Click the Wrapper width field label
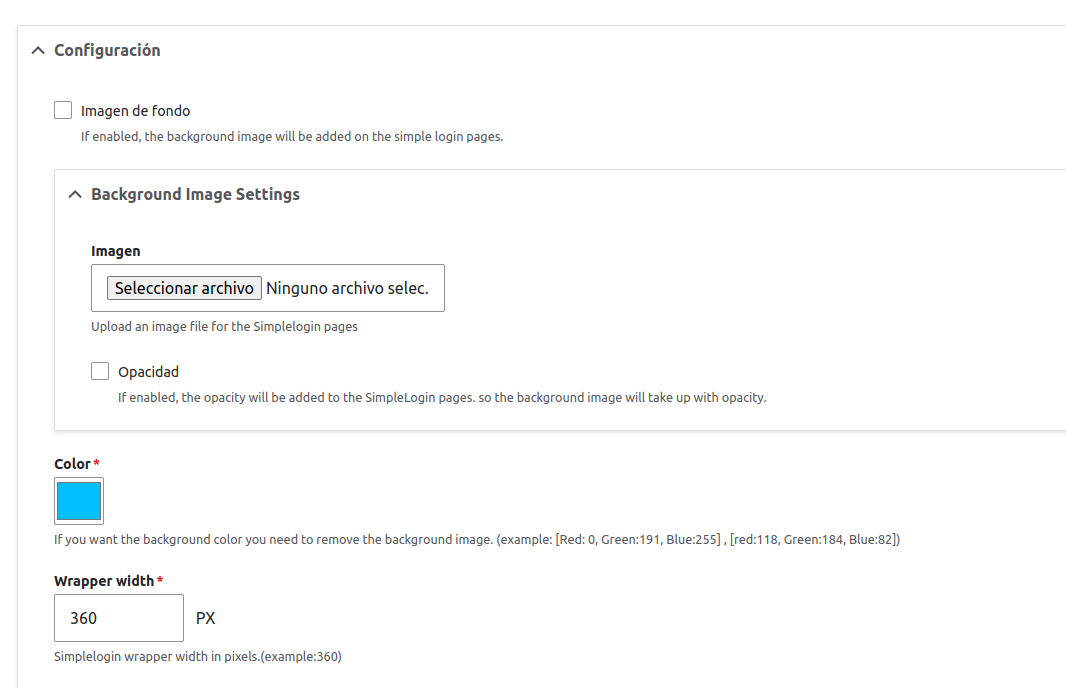 tap(104, 581)
